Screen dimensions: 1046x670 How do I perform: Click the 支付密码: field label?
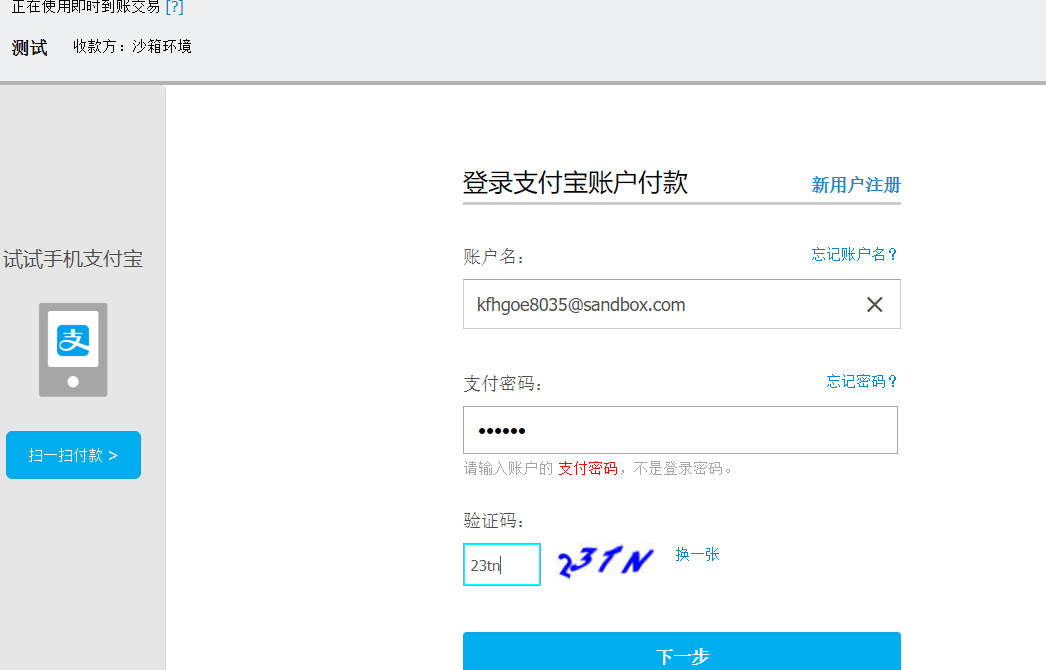[x=502, y=384]
